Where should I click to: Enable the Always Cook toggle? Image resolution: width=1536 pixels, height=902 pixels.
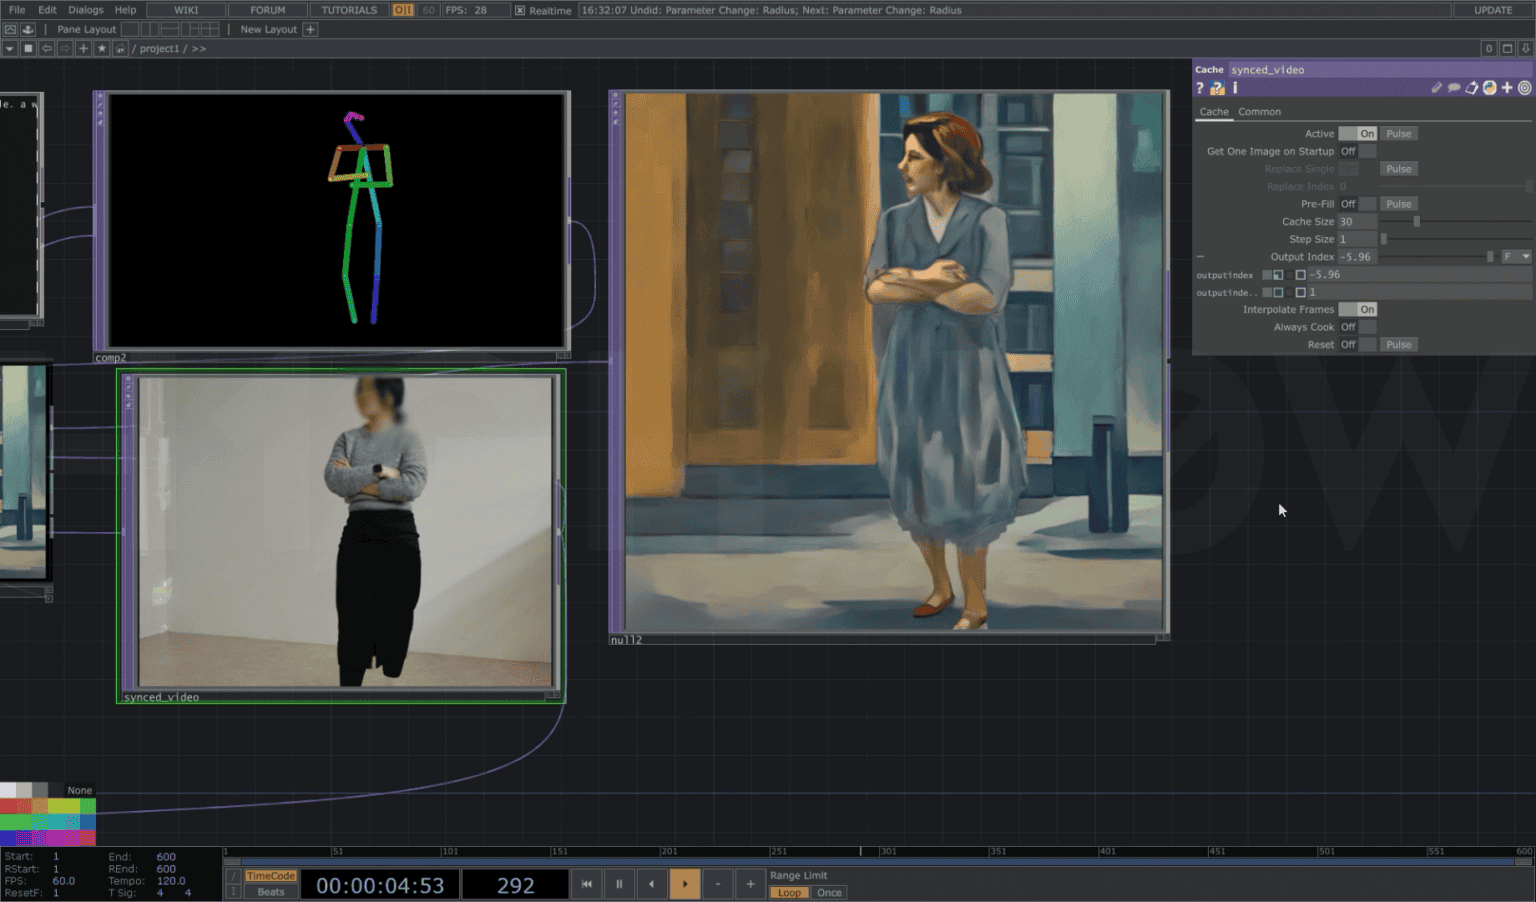pos(1357,327)
